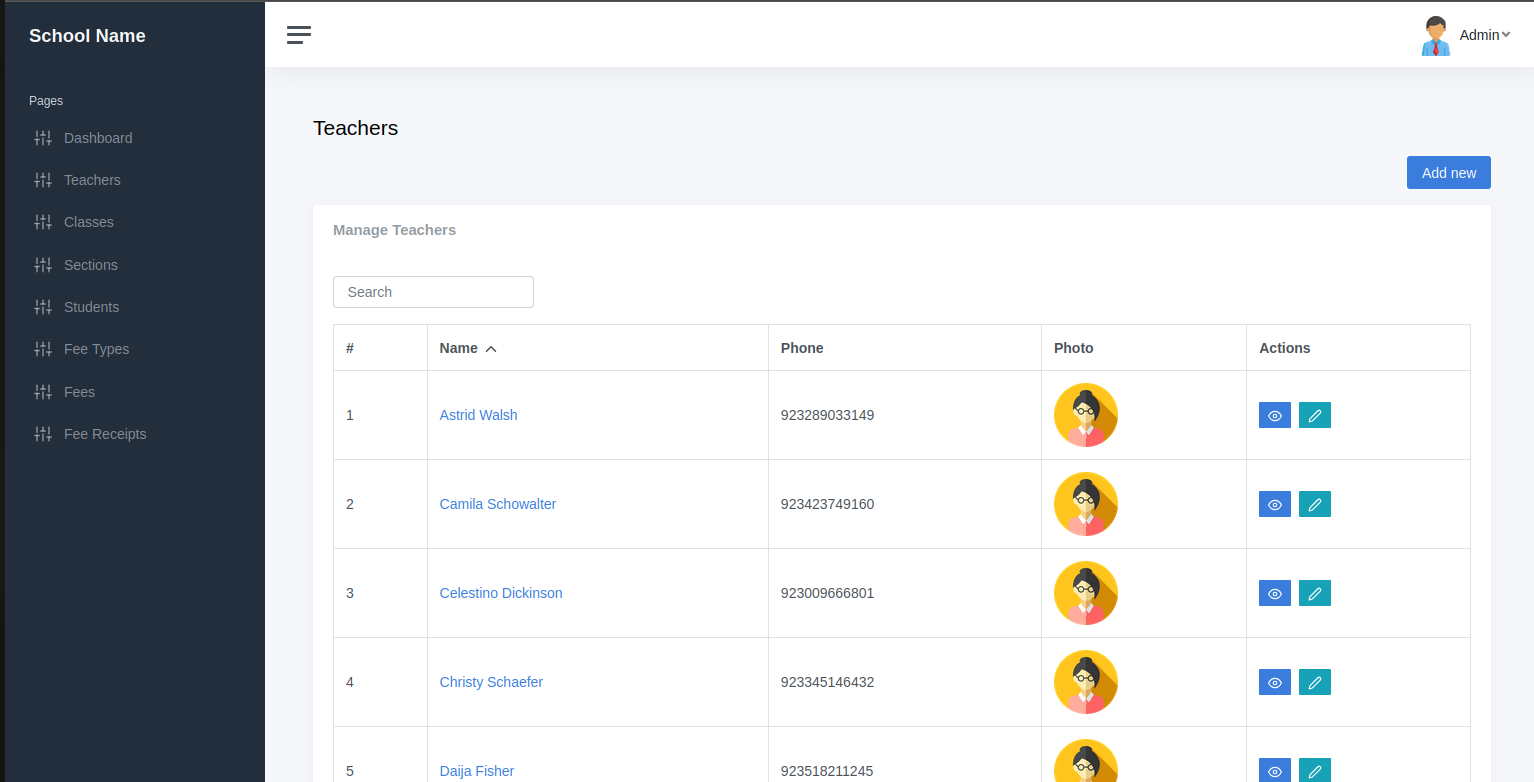Click phone number 923009666801
The image size is (1534, 782).
(827, 593)
